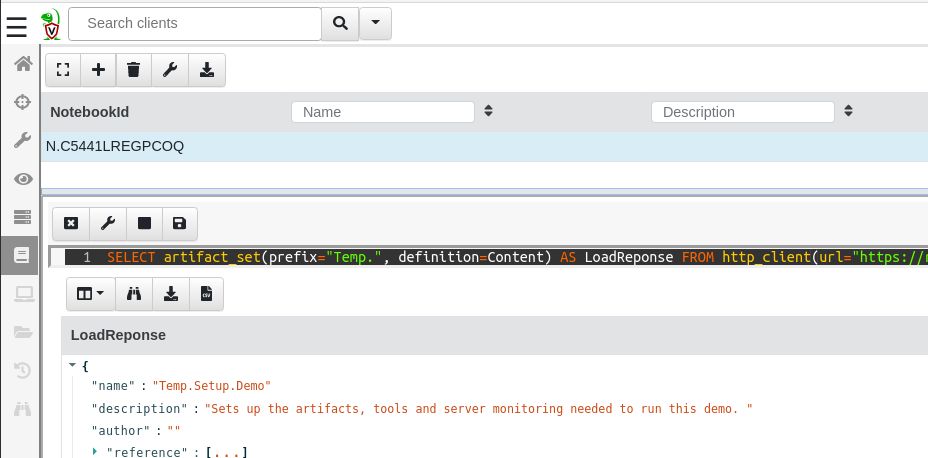The image size is (928, 458).
Task: Expand the collapsed "reference" JSON array
Action: click(95, 452)
